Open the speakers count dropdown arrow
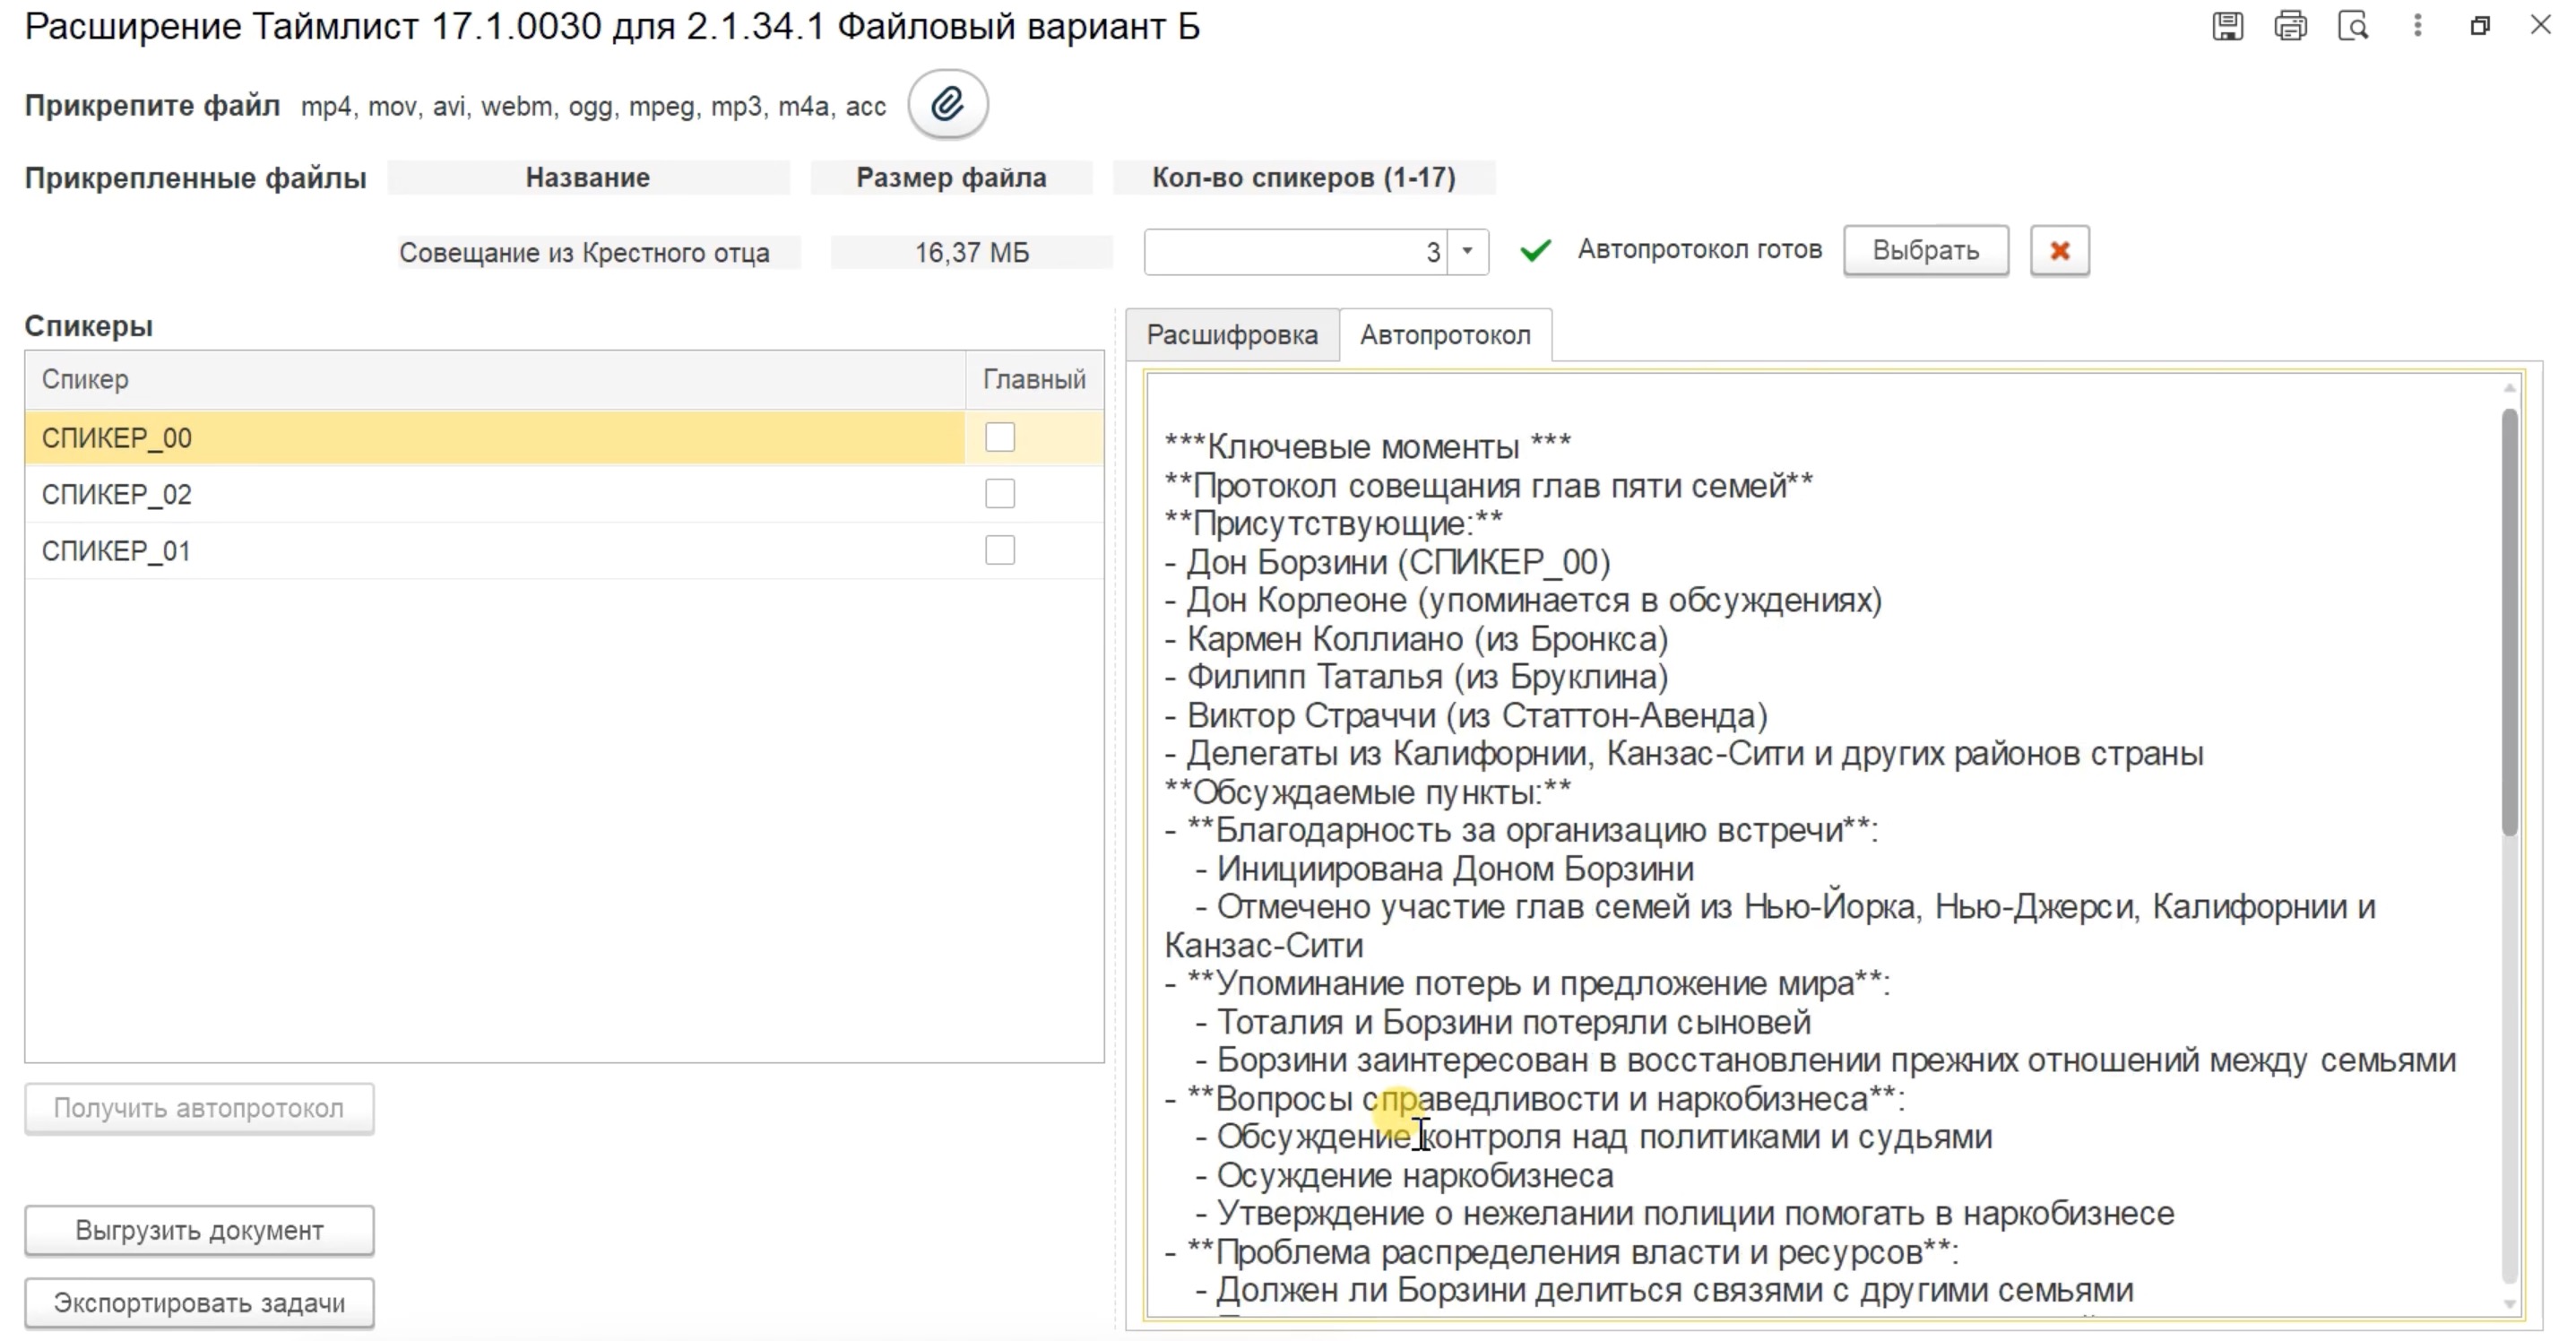This screenshot has width=2576, height=1341. (x=1467, y=251)
